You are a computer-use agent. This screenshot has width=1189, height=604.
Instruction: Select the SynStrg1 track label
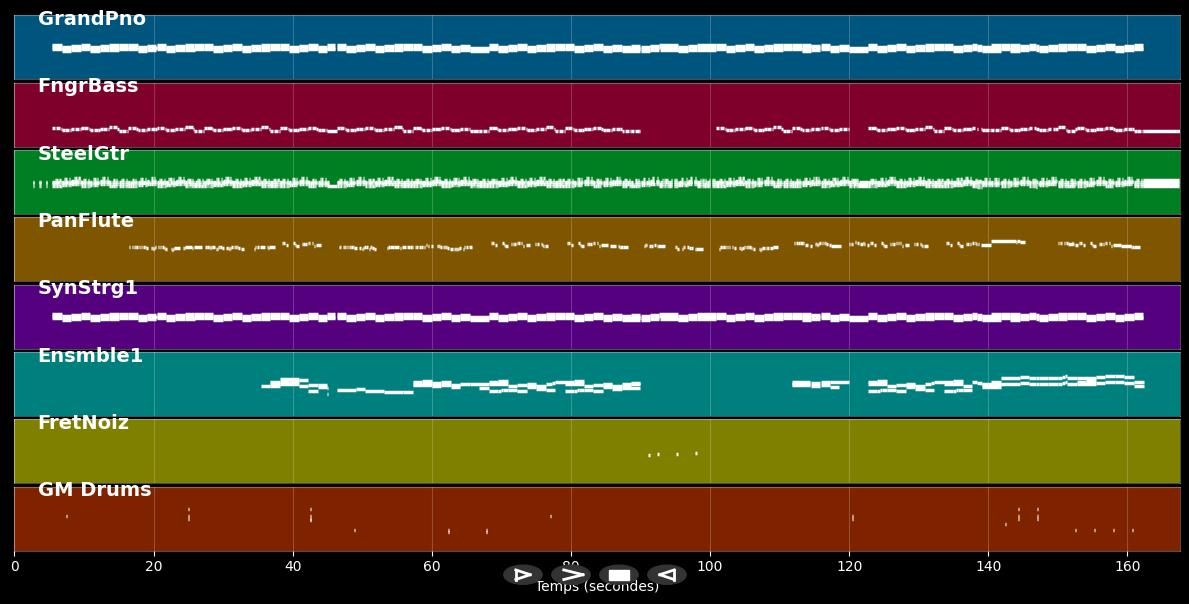88,288
